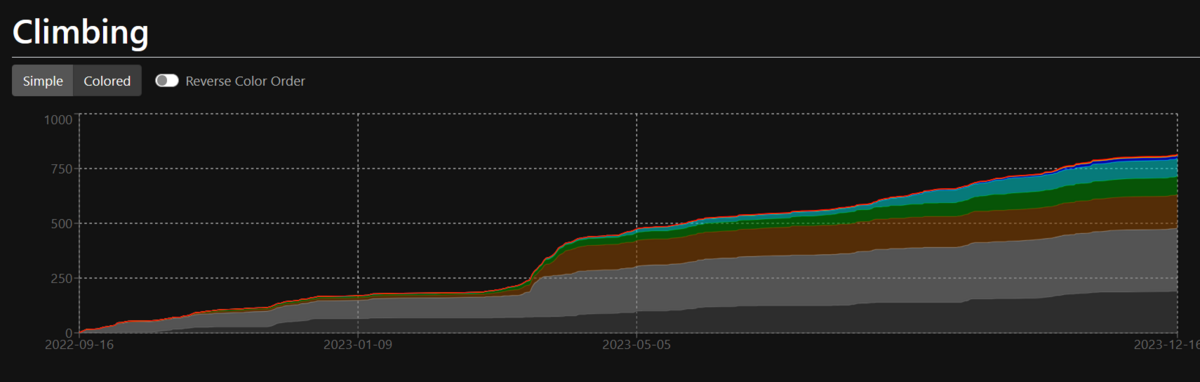The height and width of the screenshot is (382, 1200).
Task: Click the 1000 y-axis label
Action: [x=59, y=120]
